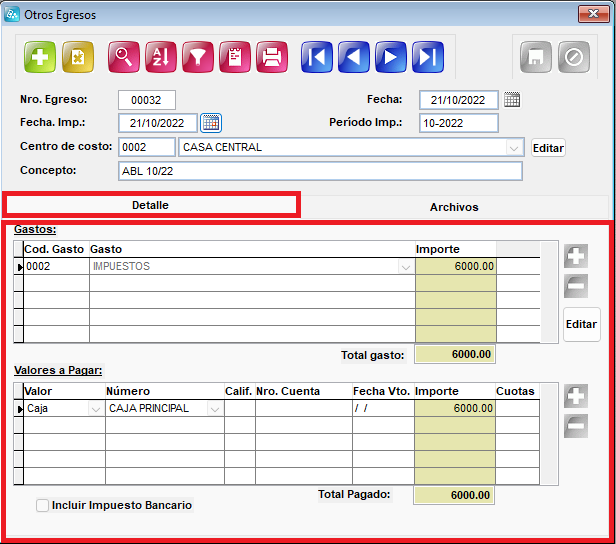
Task: Click Valores Importe cell 6000.00
Action: [x=455, y=408]
